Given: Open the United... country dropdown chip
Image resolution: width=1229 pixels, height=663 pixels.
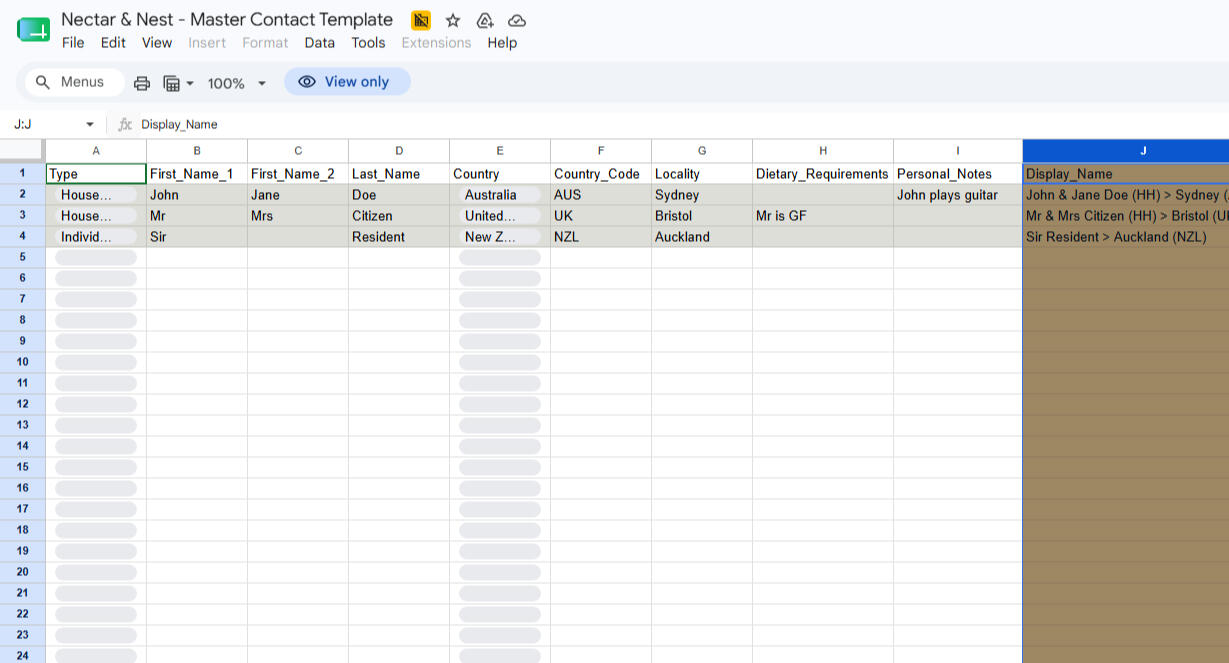Looking at the screenshot, I should click(x=500, y=216).
